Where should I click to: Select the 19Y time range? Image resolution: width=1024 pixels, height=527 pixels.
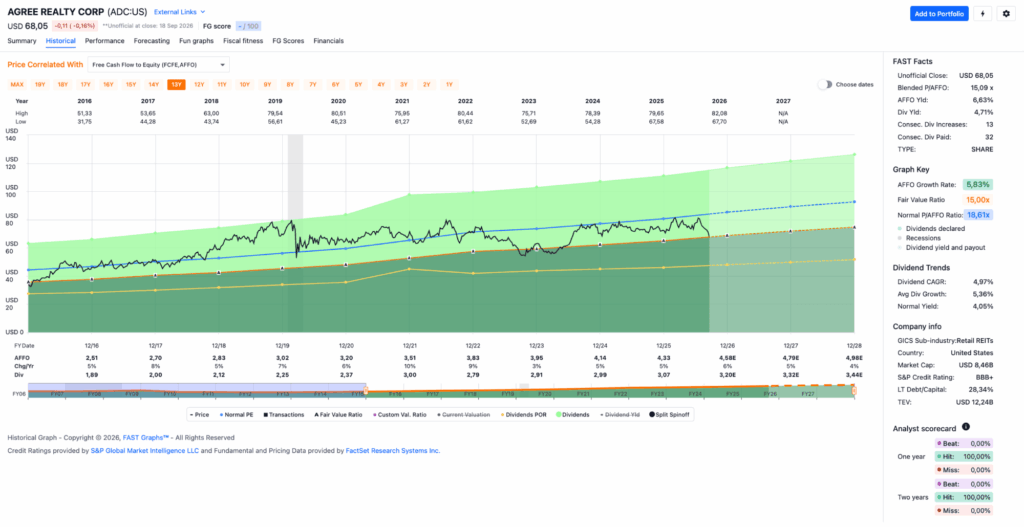pyautogui.click(x=40, y=84)
